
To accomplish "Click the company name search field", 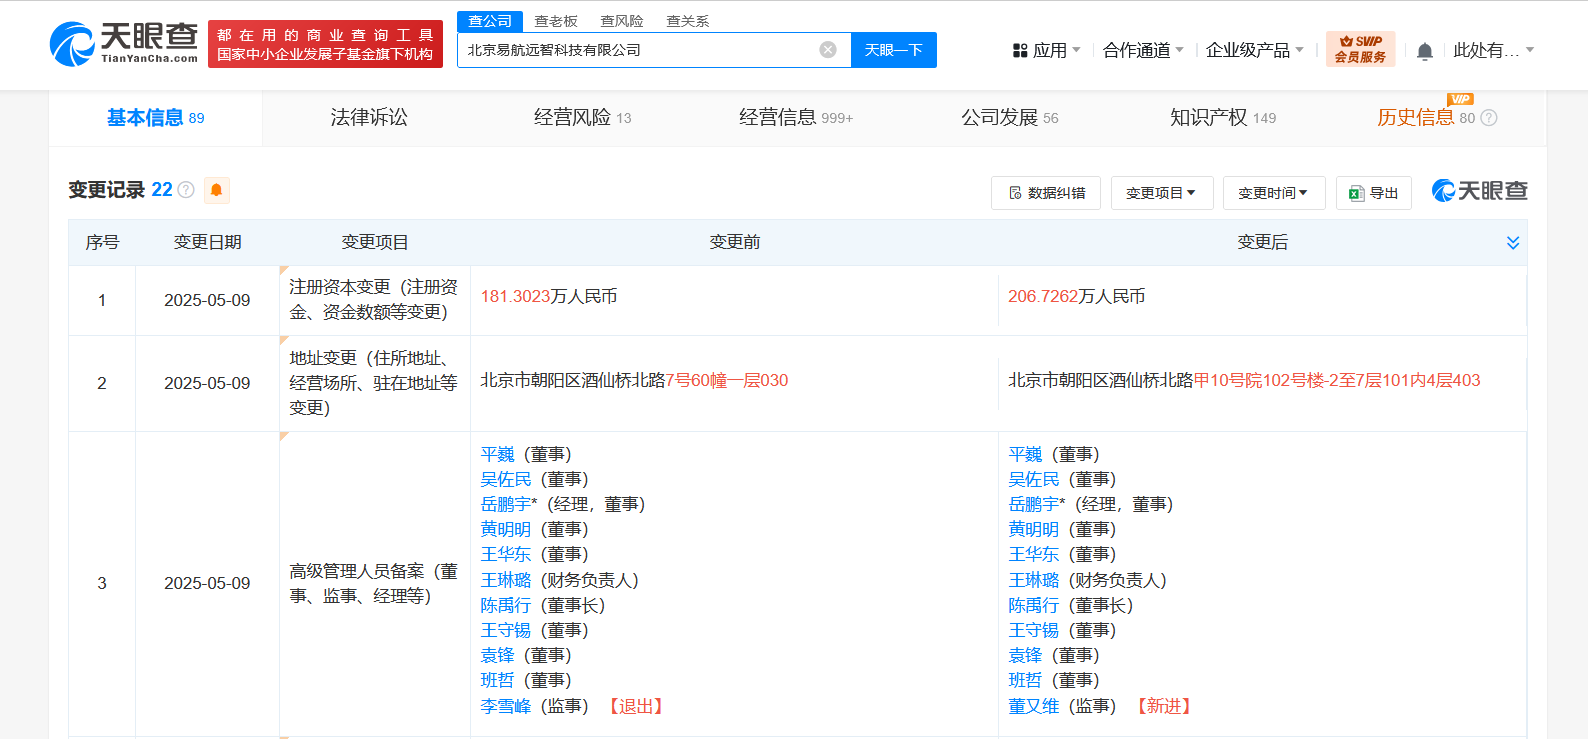I will (x=640, y=50).
